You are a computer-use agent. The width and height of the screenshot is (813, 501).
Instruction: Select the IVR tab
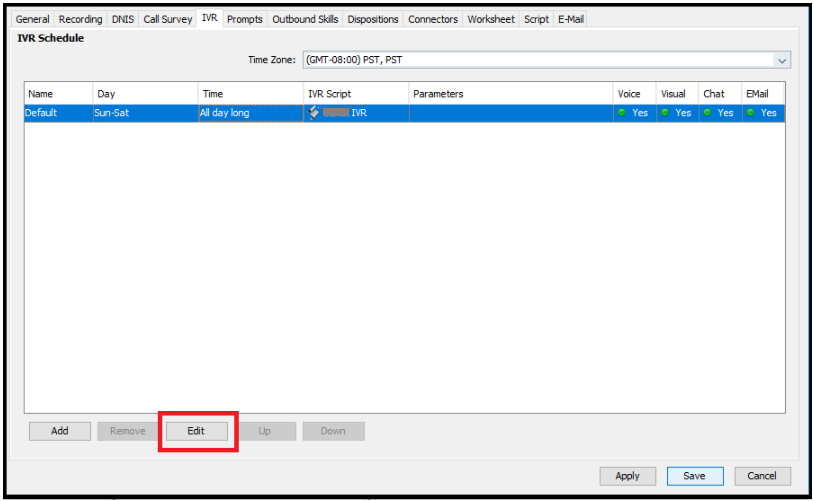(209, 18)
